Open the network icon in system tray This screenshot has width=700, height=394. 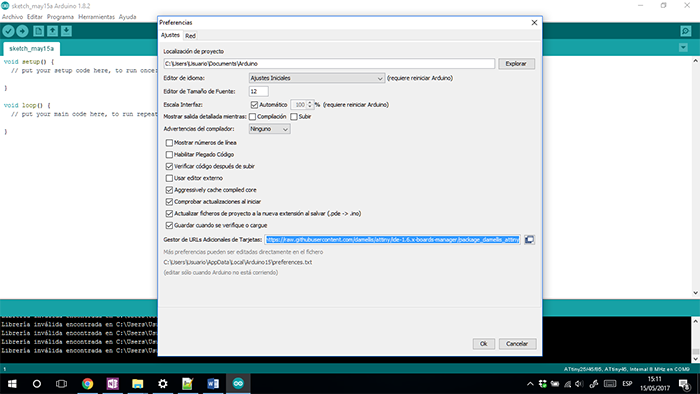567,384
